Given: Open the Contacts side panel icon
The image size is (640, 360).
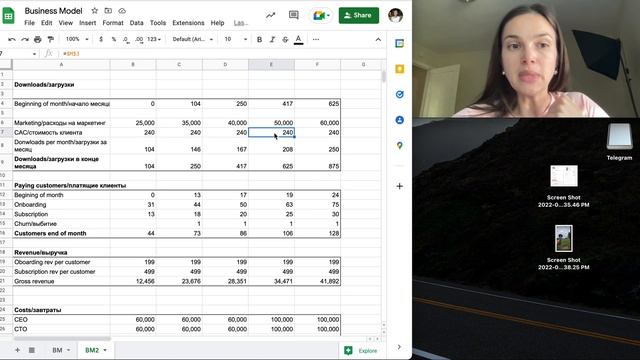Looking at the screenshot, I should point(400,120).
